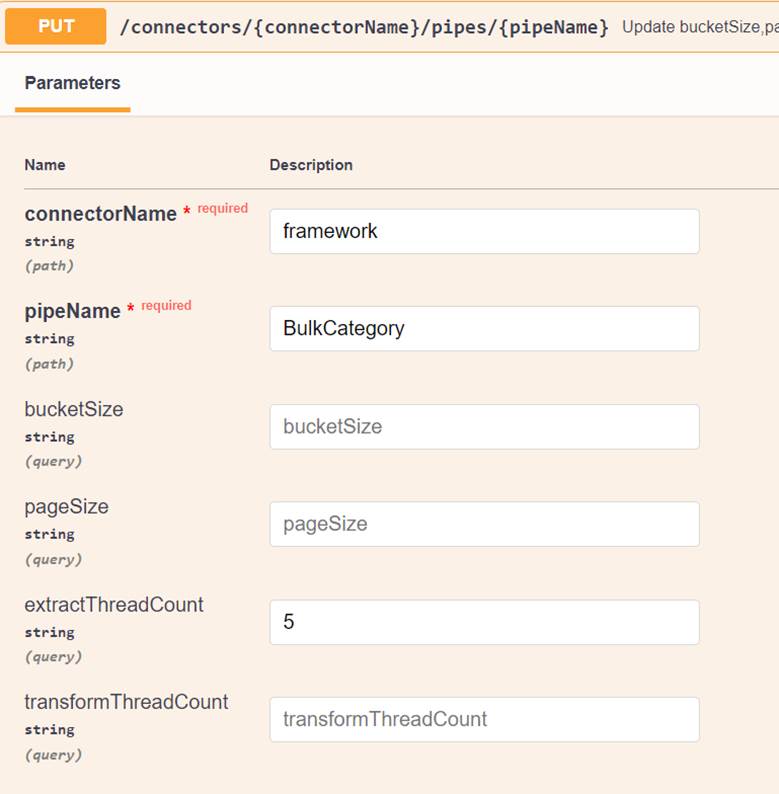
Task: Click the endpoint path /connectors/{connectorName}/pipes/{pipeName}
Action: (x=364, y=27)
